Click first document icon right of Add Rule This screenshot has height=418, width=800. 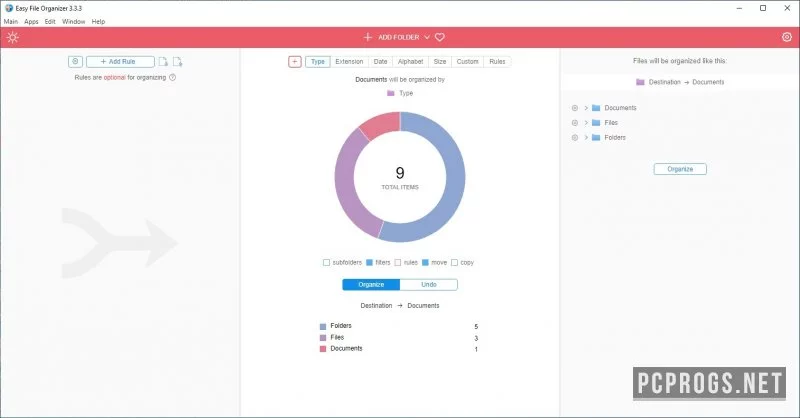pyautogui.click(x=163, y=62)
